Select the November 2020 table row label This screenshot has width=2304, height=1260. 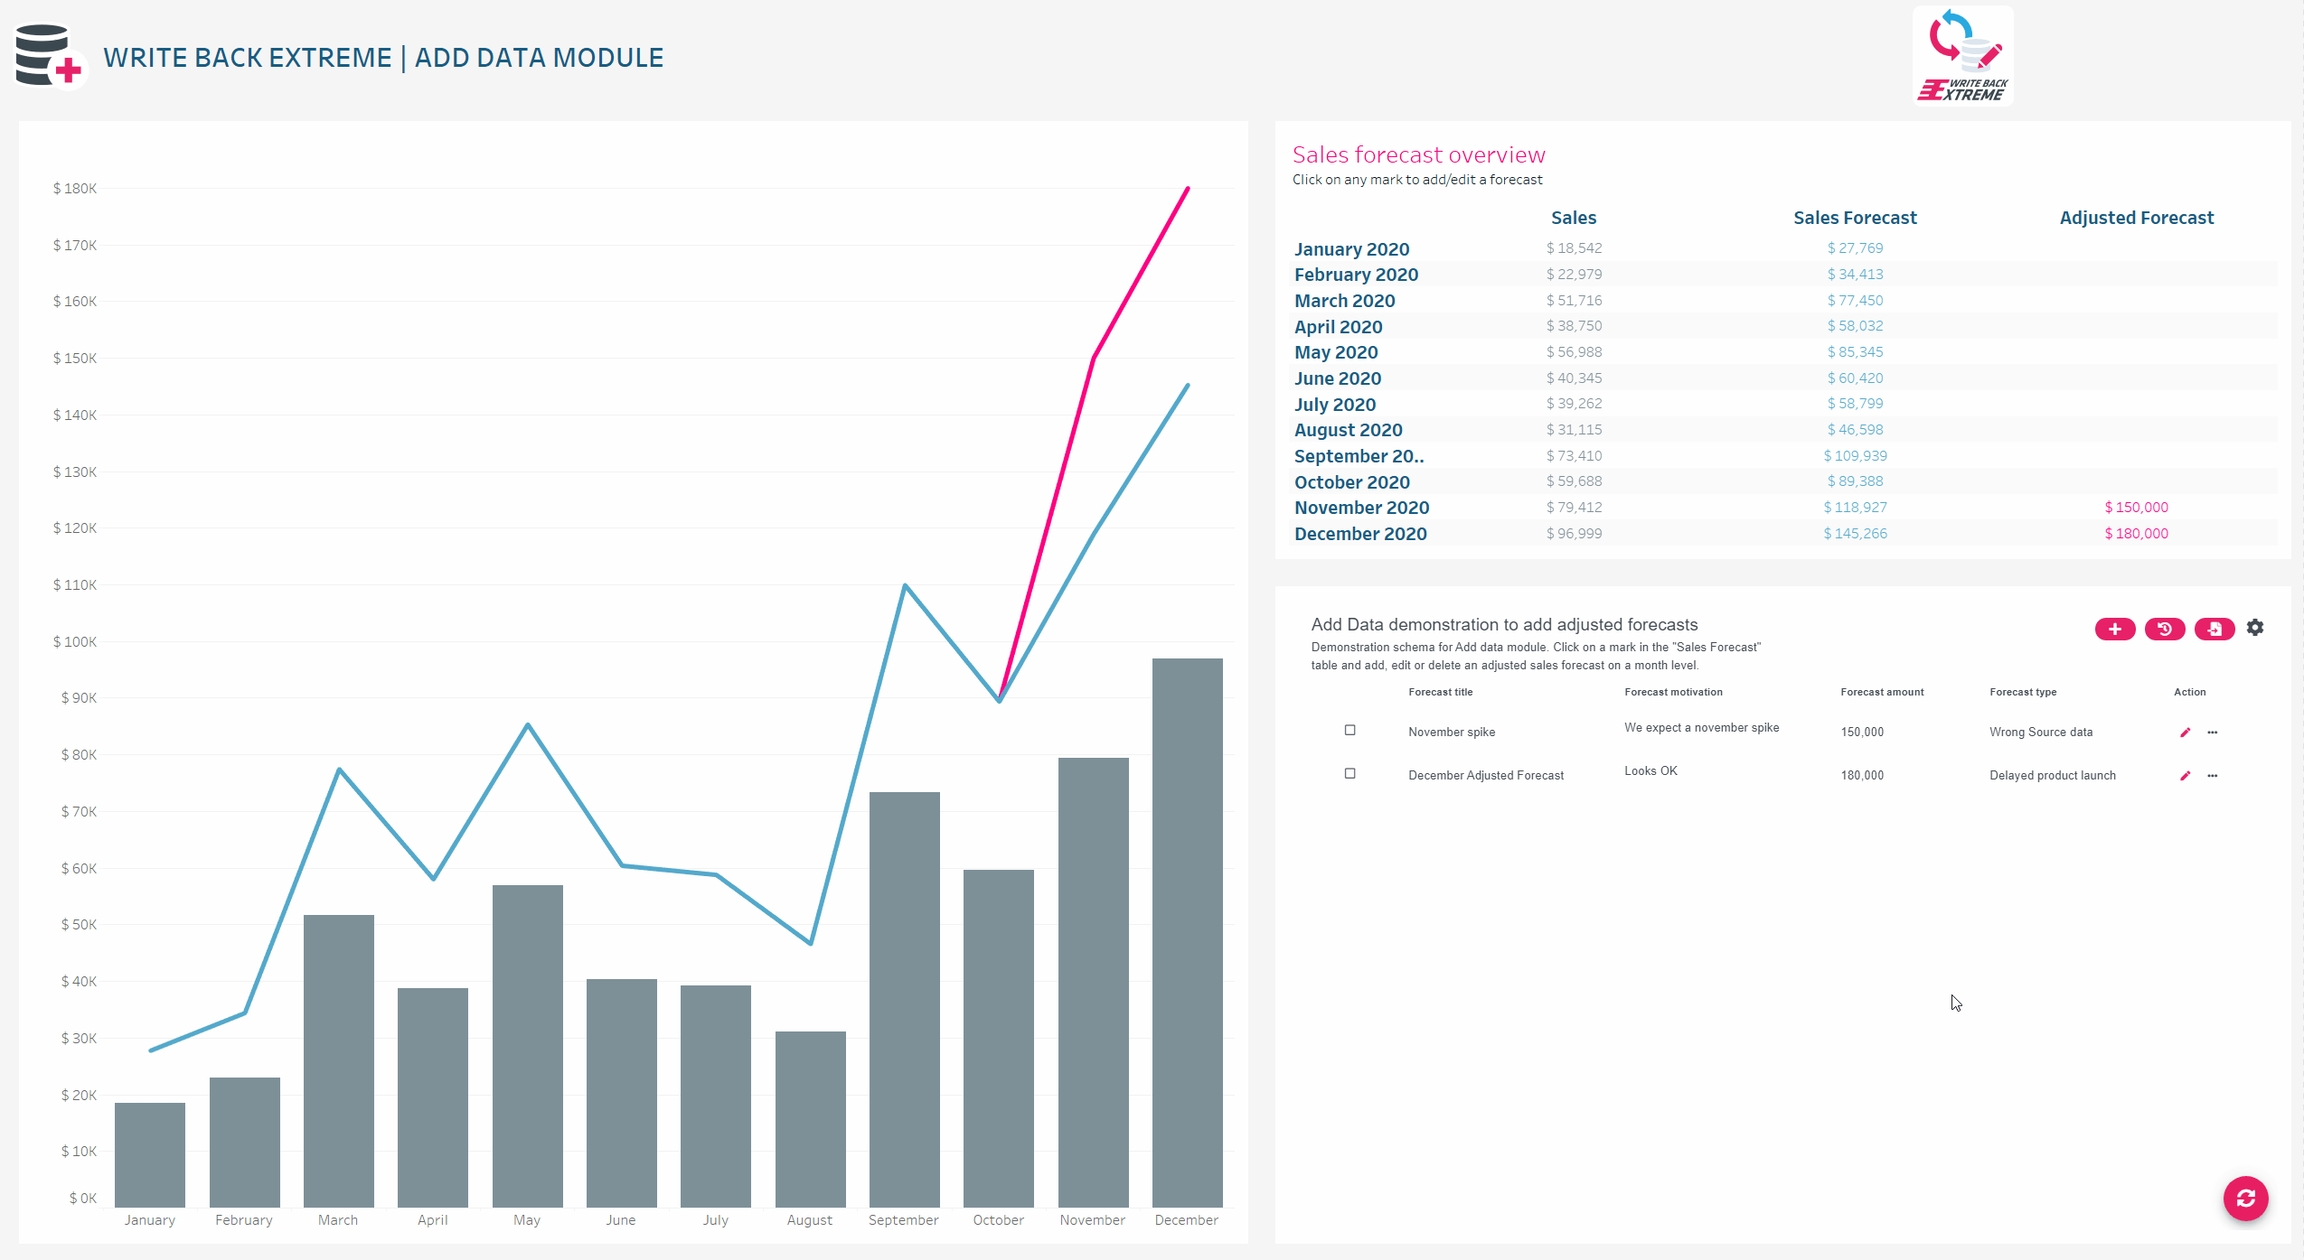(x=1361, y=508)
